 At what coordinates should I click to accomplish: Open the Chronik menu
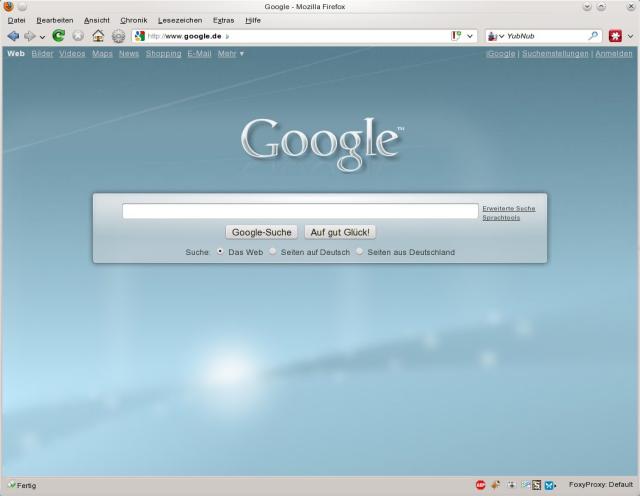coord(134,20)
